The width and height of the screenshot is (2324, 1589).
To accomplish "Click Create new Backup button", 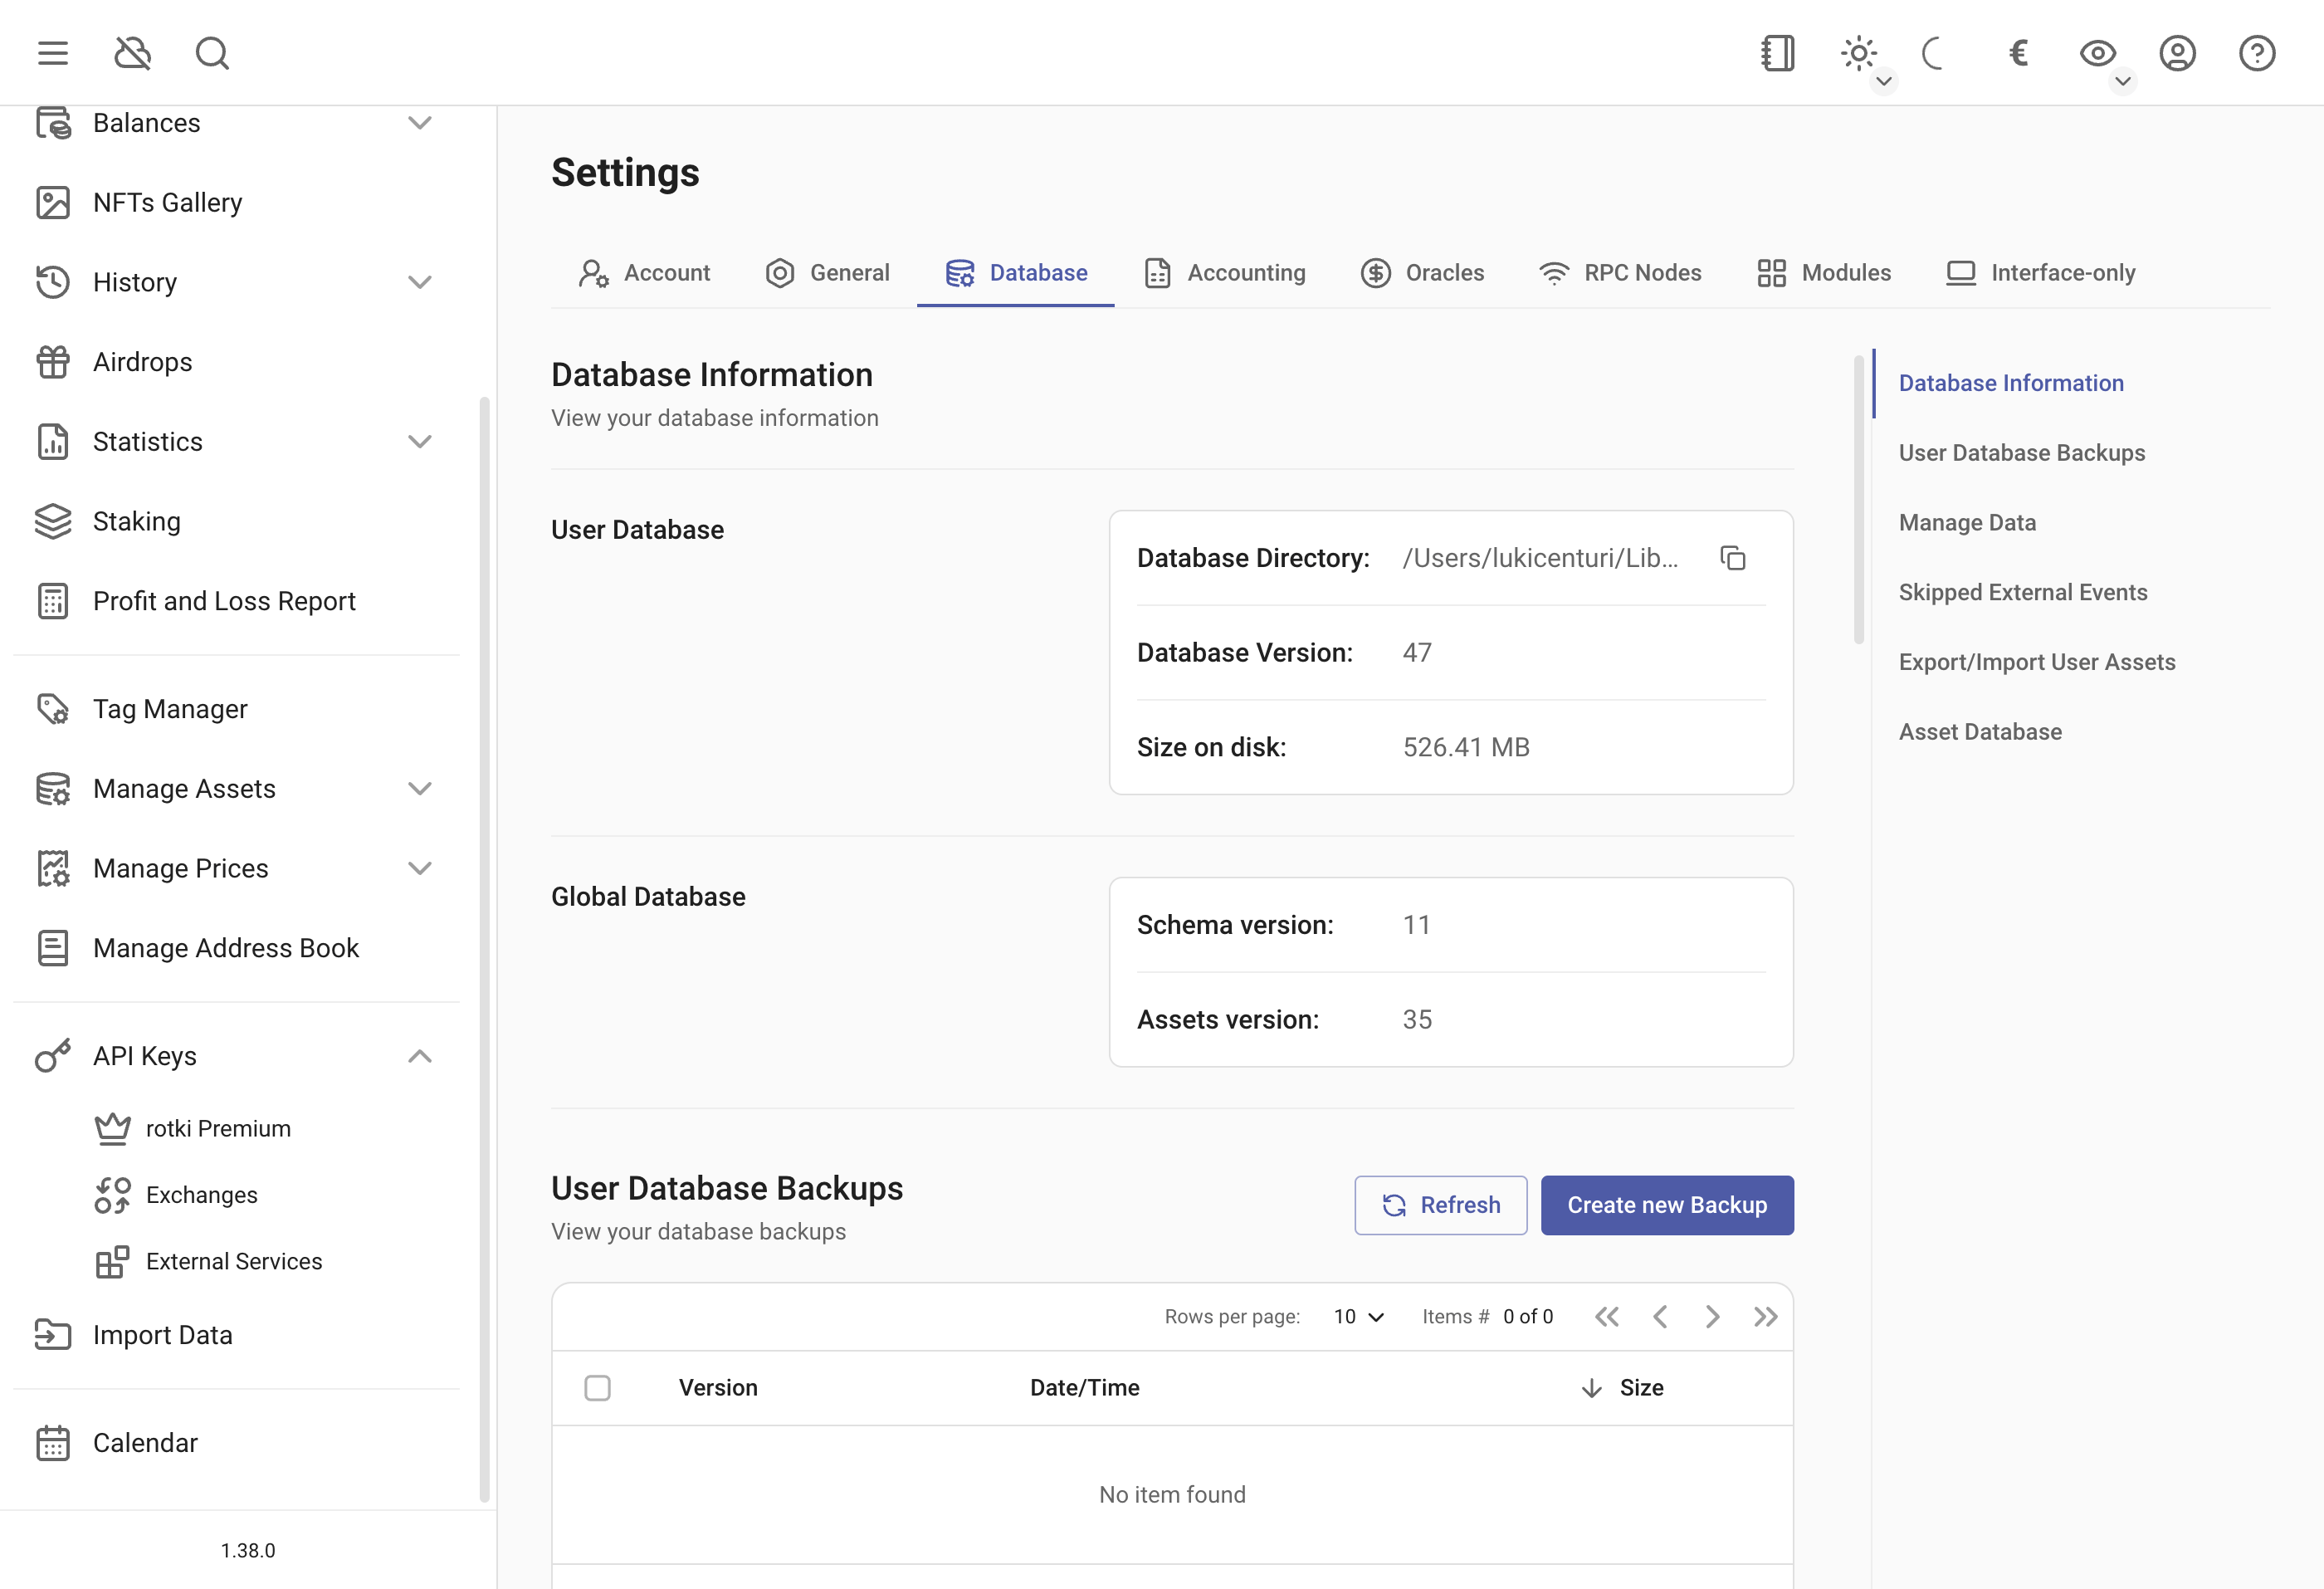I will coord(1667,1205).
